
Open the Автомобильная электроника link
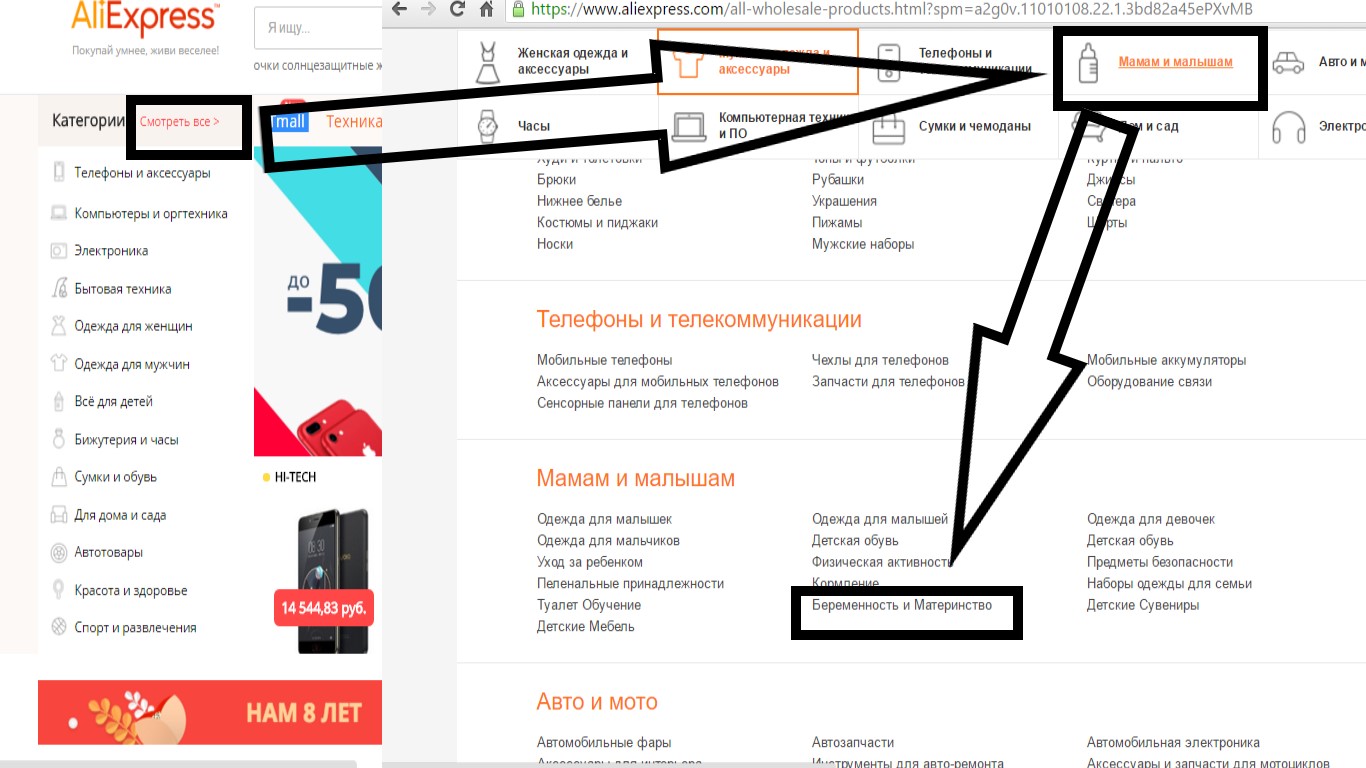(1173, 743)
